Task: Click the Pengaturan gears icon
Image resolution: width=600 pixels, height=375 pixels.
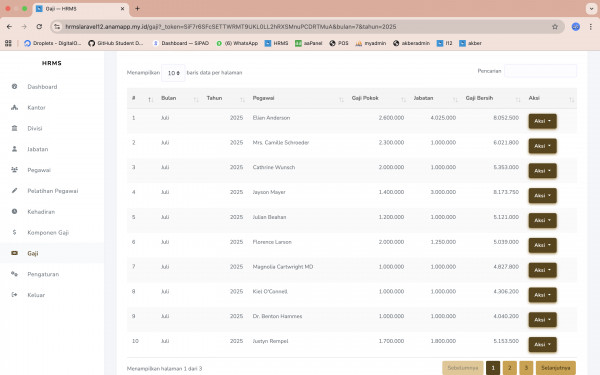Action: point(15,274)
